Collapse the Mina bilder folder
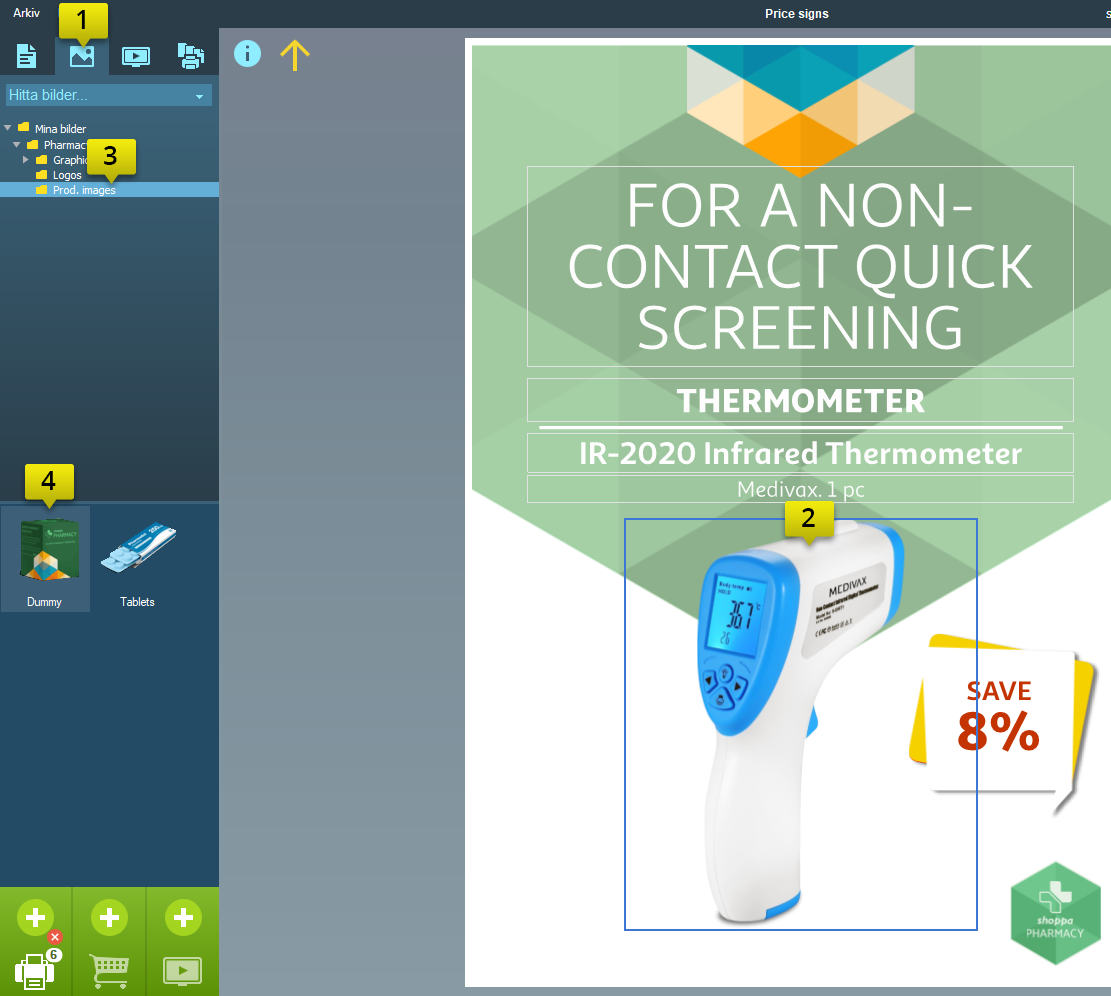Viewport: 1111px width, 996px height. click(x=9, y=128)
